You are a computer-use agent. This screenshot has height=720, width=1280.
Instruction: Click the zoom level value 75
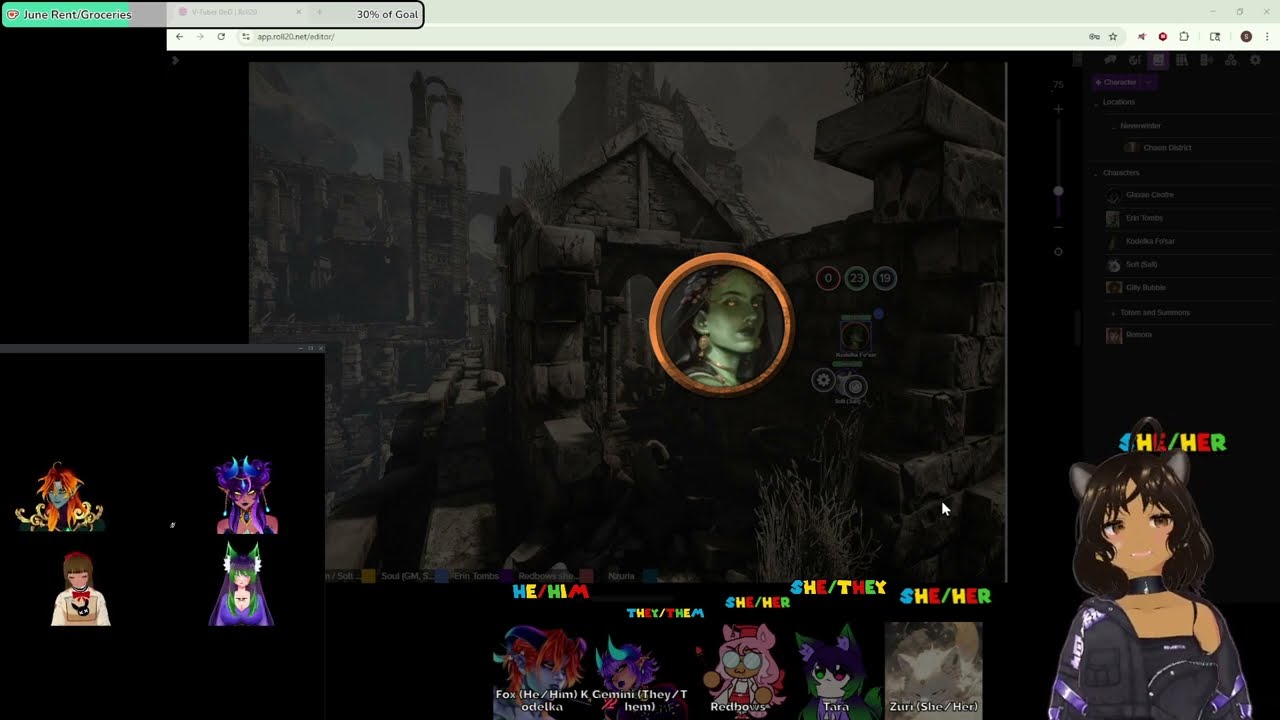(1058, 85)
